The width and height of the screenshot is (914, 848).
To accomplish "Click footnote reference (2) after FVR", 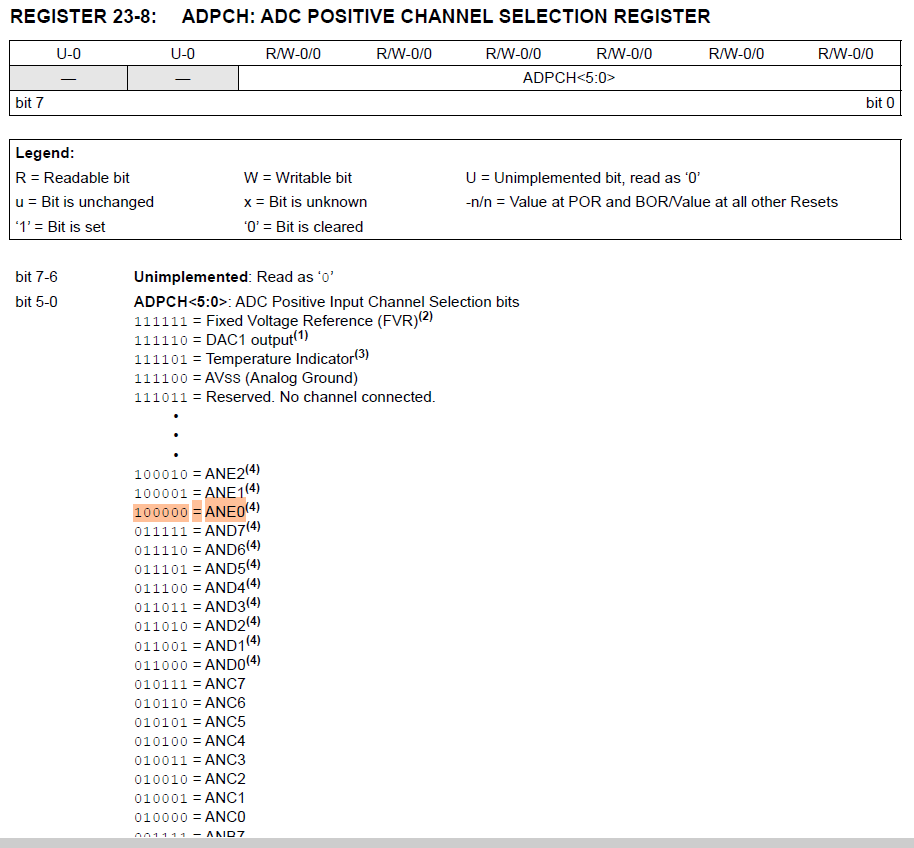I will [x=426, y=317].
